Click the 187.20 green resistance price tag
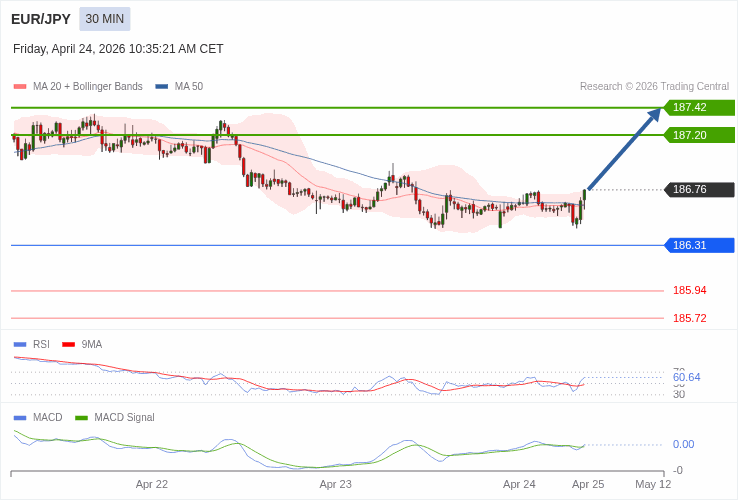The image size is (738, 500). point(699,135)
